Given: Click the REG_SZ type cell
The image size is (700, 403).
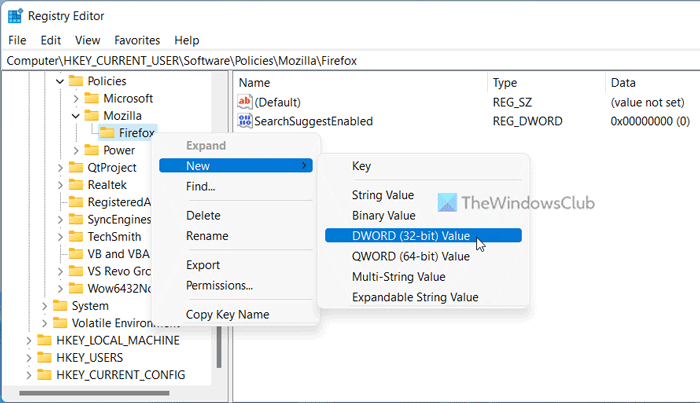Looking at the screenshot, I should pos(512,103).
